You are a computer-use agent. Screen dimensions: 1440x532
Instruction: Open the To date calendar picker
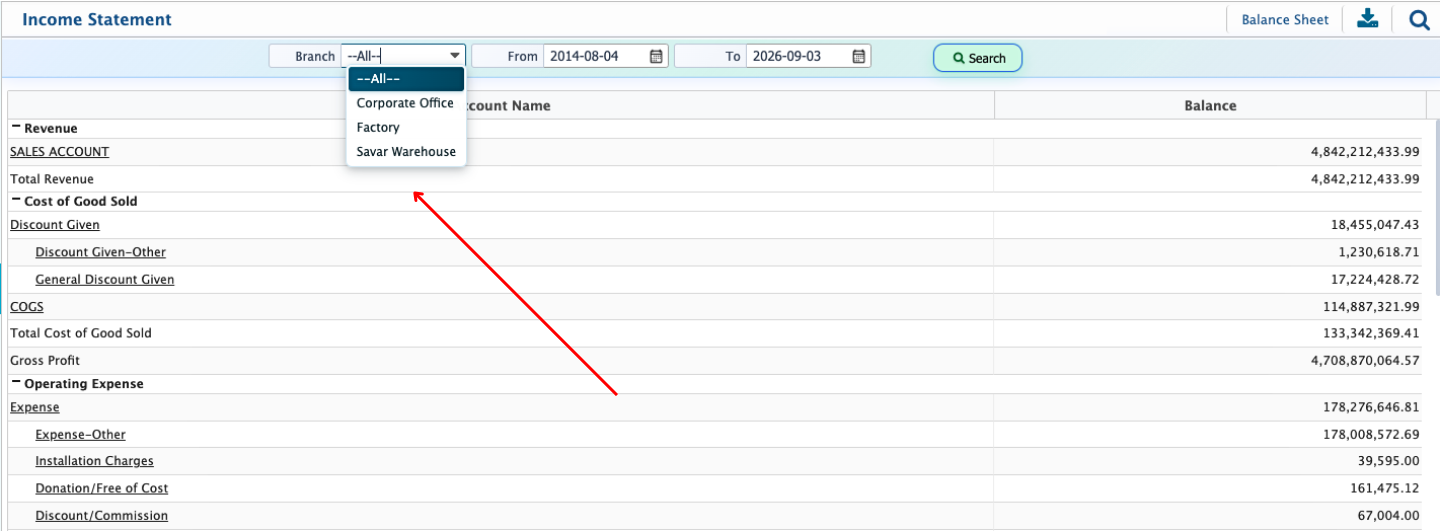pyautogui.click(x=858, y=56)
